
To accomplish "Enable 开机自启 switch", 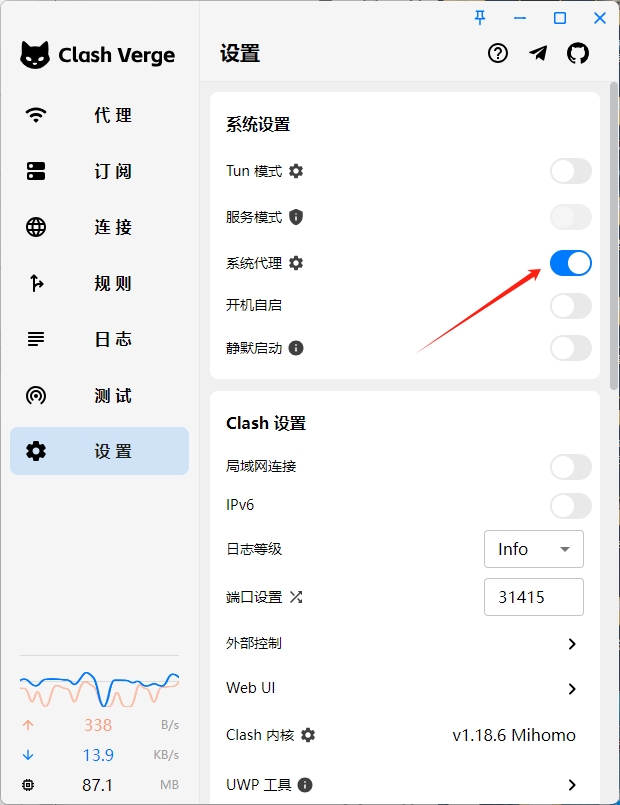I will click(571, 306).
